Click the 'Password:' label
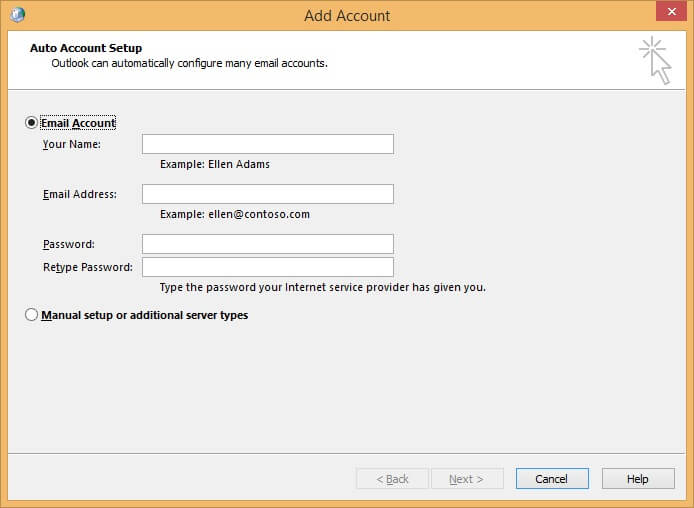 click(x=69, y=244)
